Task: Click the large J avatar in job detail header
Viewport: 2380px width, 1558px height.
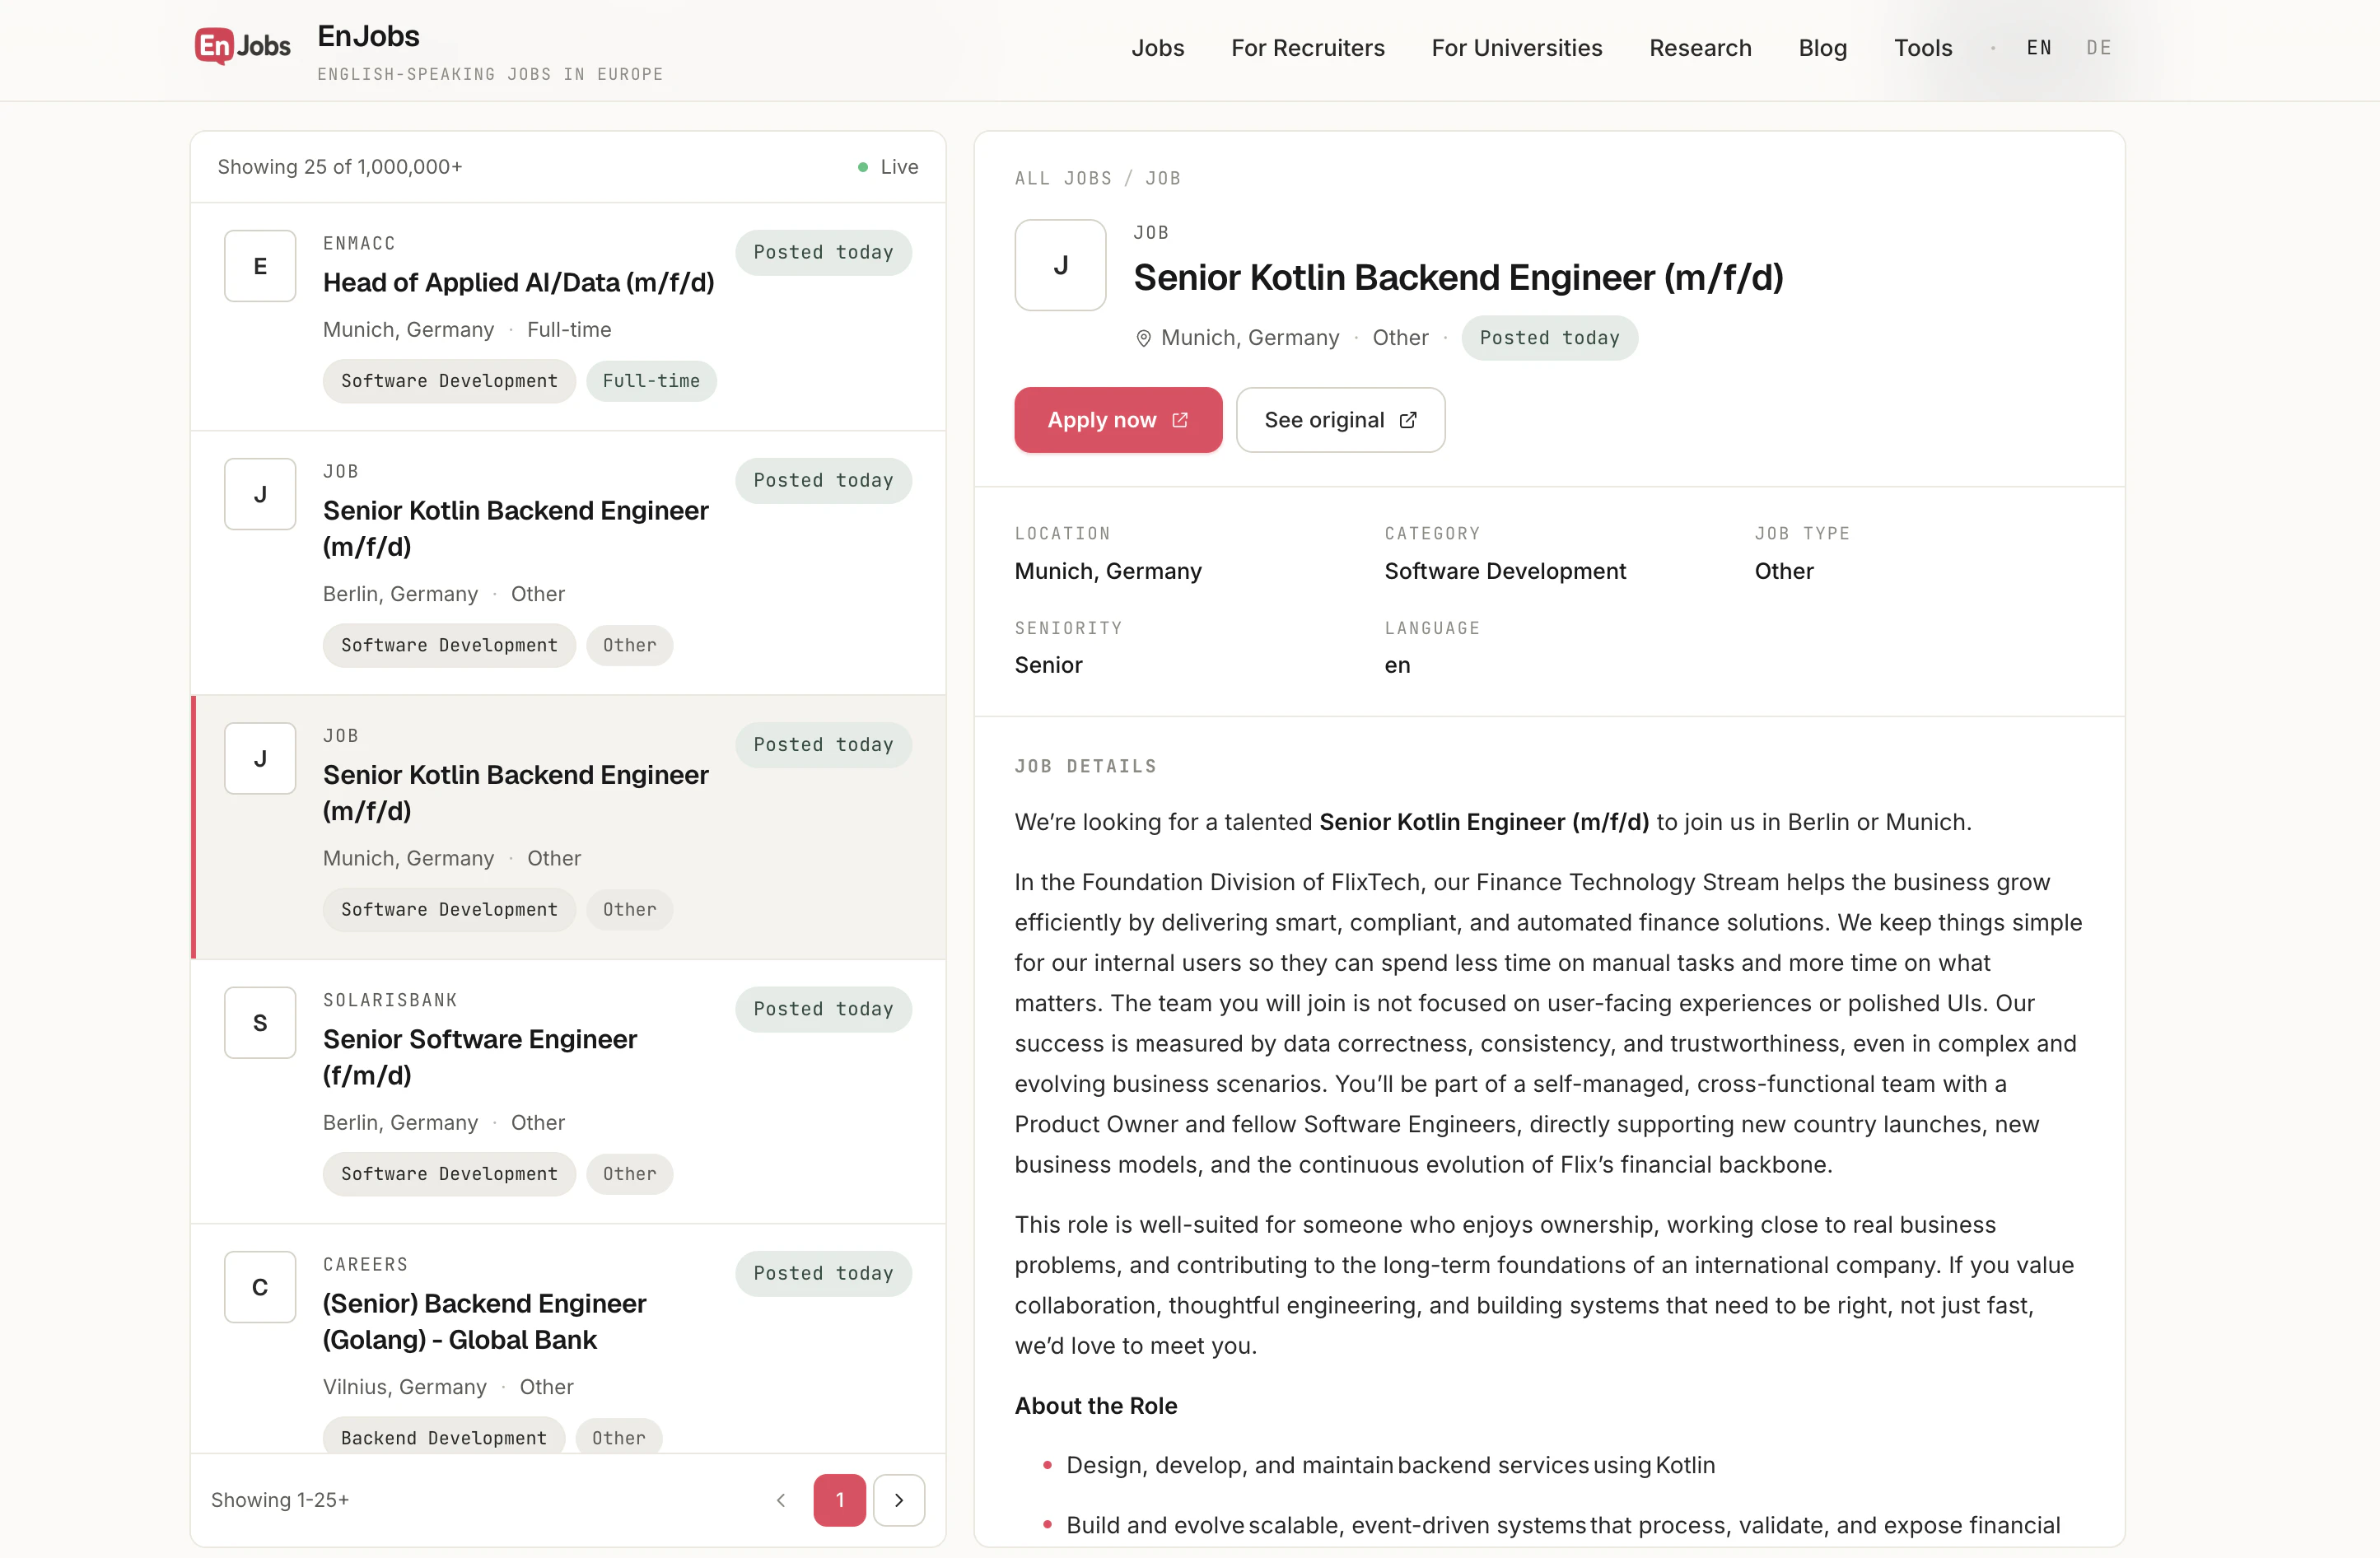Action: pos(1060,265)
